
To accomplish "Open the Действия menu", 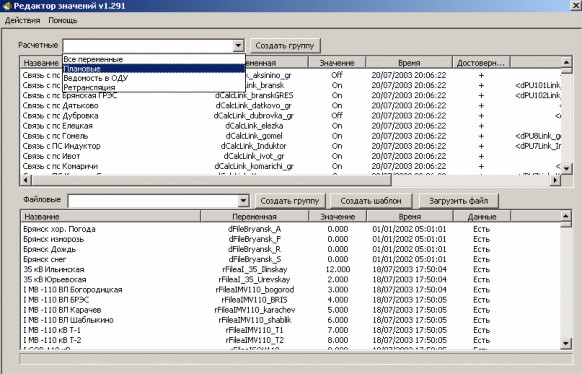I will pos(22,20).
